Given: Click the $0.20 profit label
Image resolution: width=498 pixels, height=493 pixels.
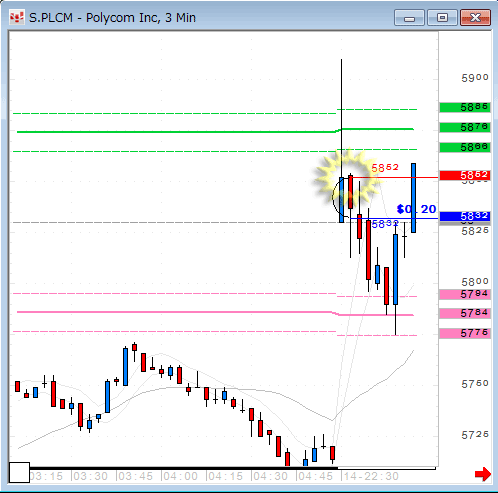Looking at the screenshot, I should [x=416, y=209].
